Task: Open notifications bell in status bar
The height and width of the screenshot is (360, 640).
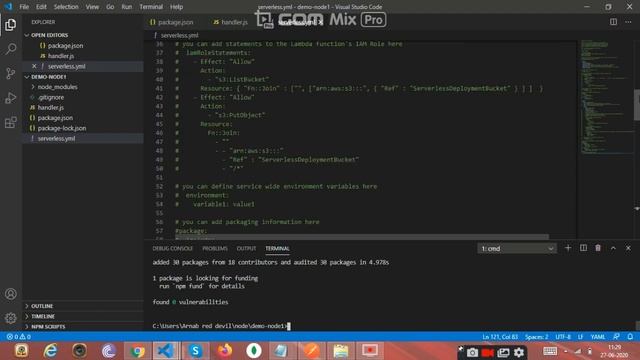Action: [x=630, y=337]
